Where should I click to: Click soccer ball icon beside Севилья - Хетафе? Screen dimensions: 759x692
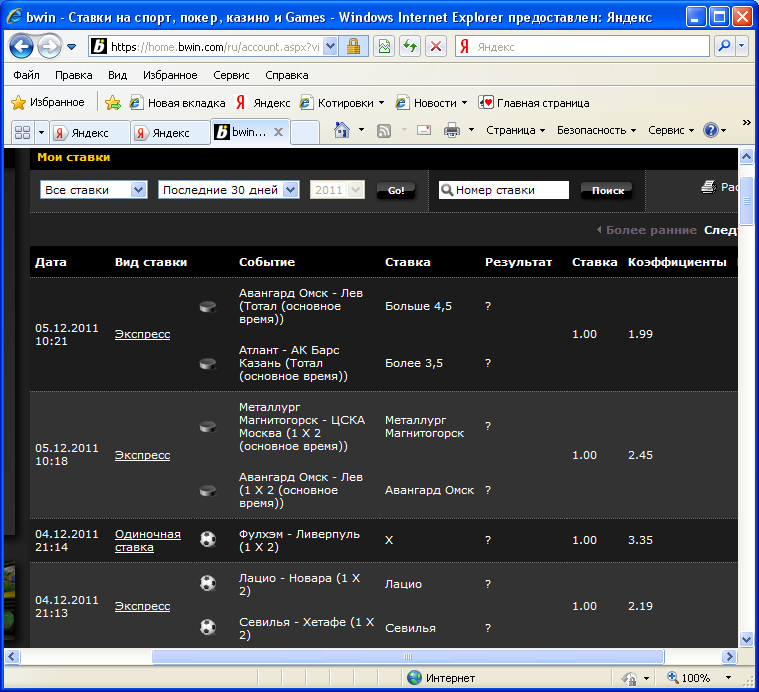pyautogui.click(x=208, y=627)
